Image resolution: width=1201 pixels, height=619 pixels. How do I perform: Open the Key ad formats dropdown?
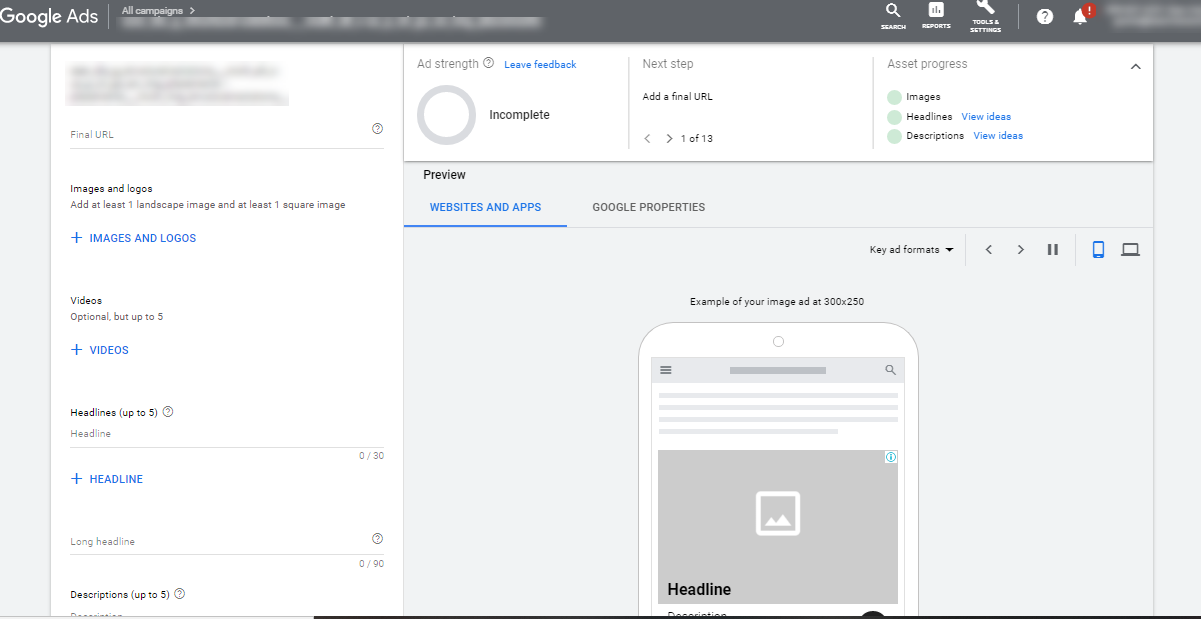tap(911, 250)
